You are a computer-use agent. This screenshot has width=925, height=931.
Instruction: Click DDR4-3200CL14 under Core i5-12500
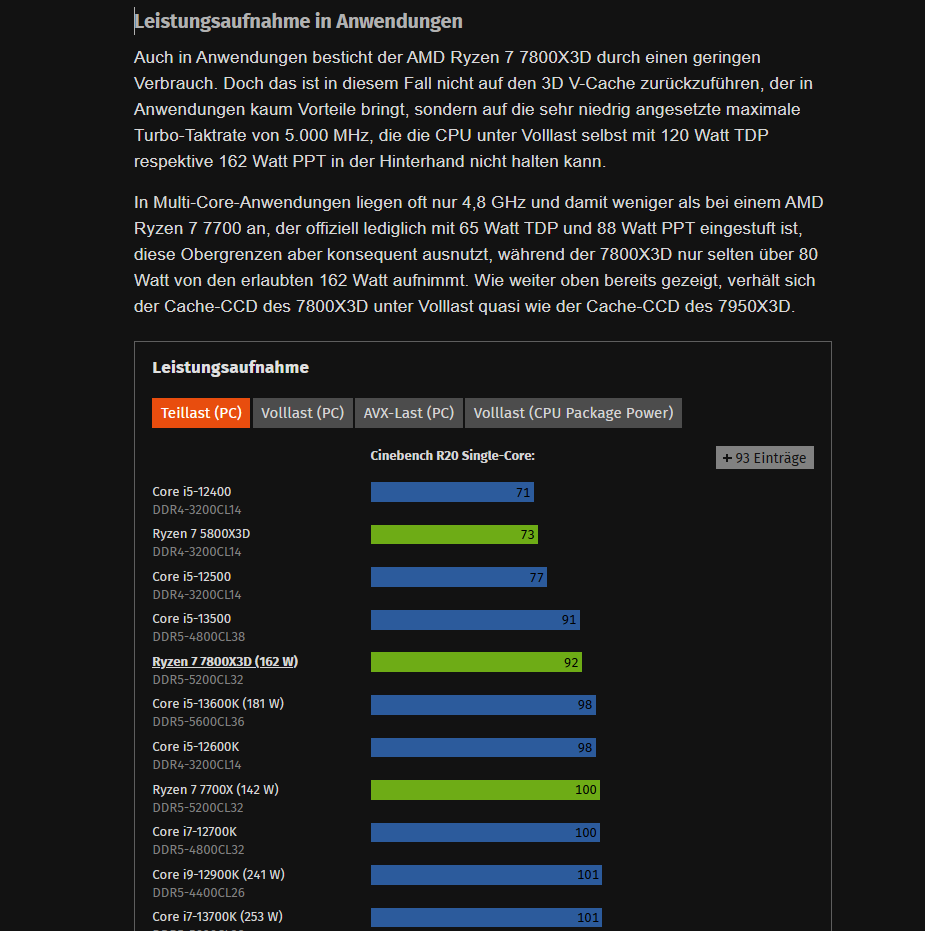click(x=197, y=594)
